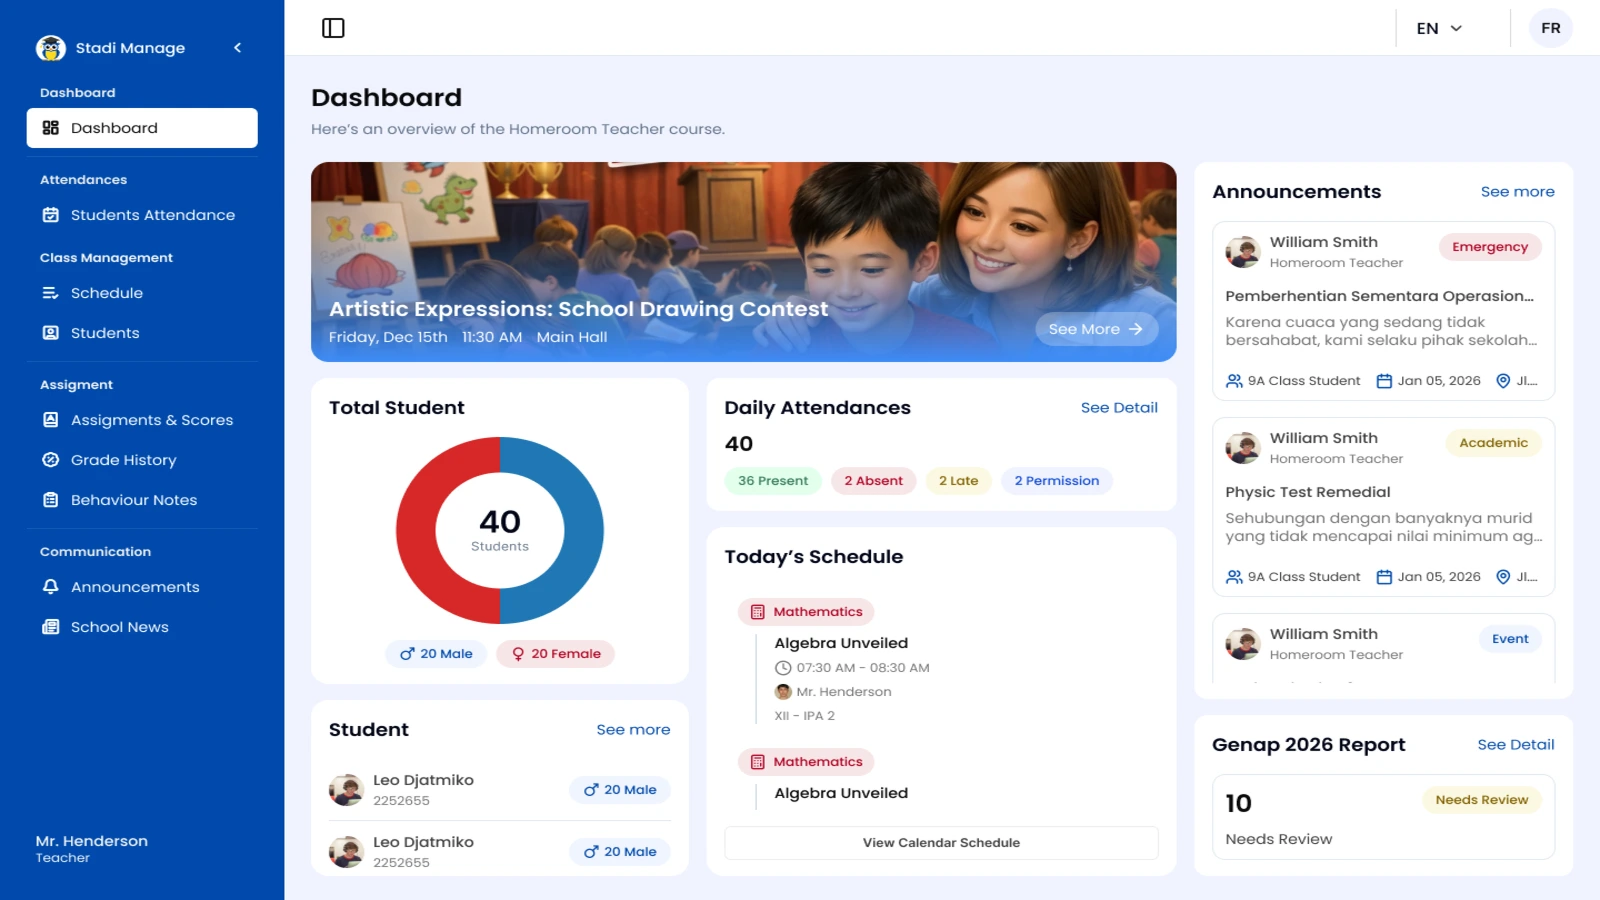The height and width of the screenshot is (900, 1600).
Task: Click the School News newspaper icon
Action: coord(51,627)
